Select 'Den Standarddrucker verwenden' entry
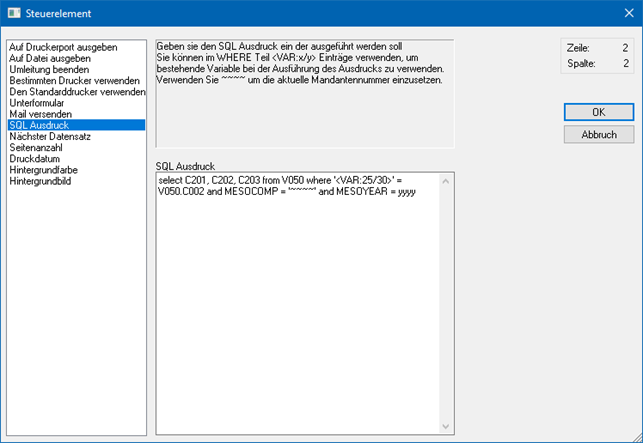The image size is (643, 443). (x=75, y=92)
